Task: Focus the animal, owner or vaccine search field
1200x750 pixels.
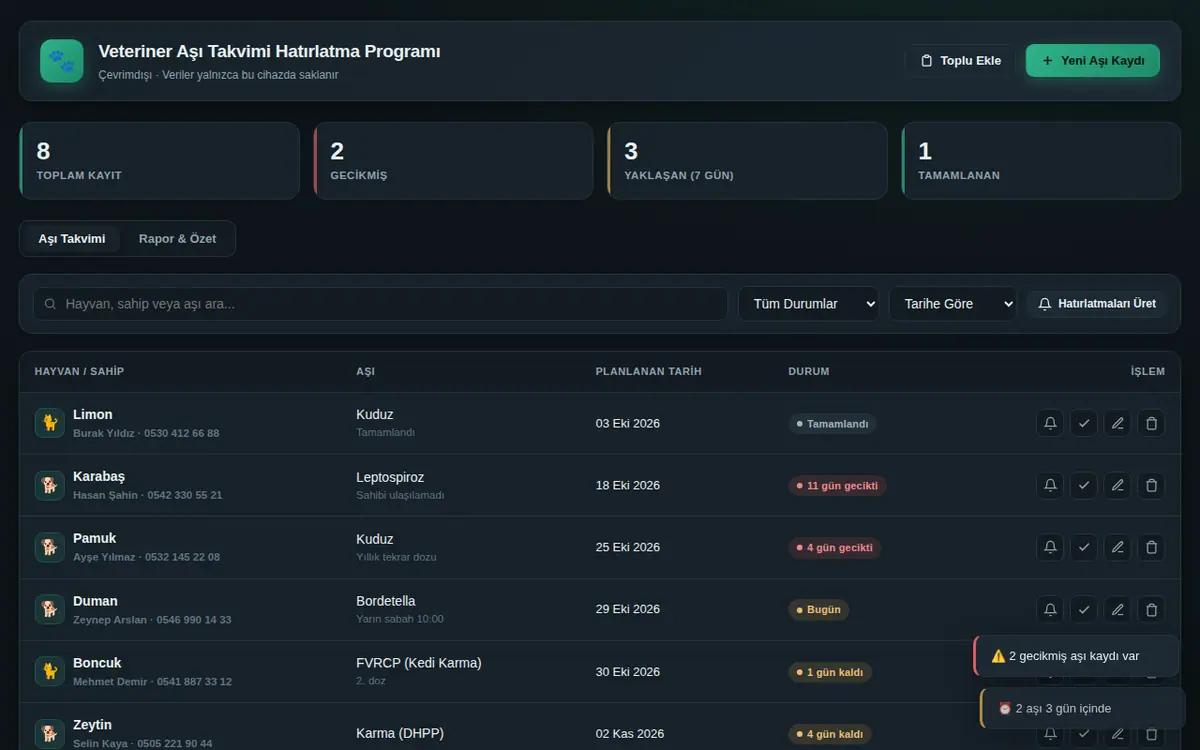Action: click(381, 304)
